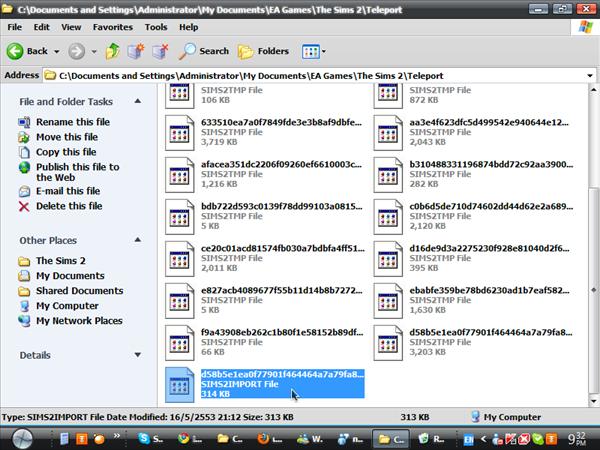Click Delete this file link
The width and height of the screenshot is (600, 450).
pos(69,206)
